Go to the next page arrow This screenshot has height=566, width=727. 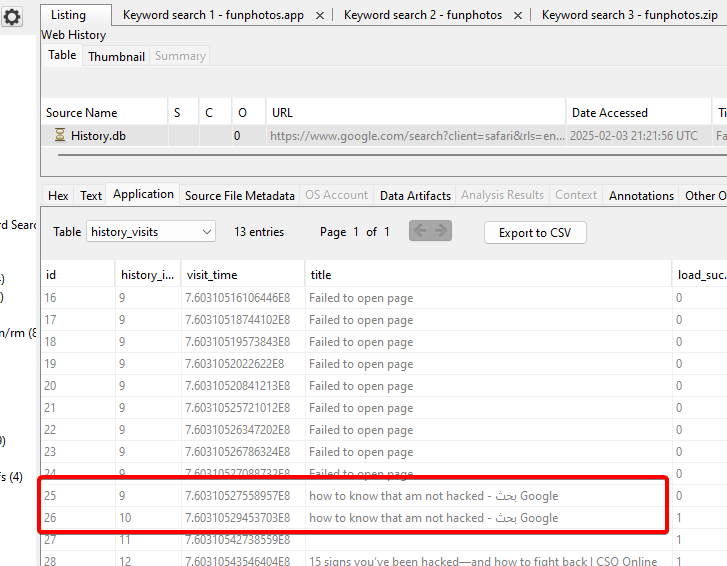440,232
